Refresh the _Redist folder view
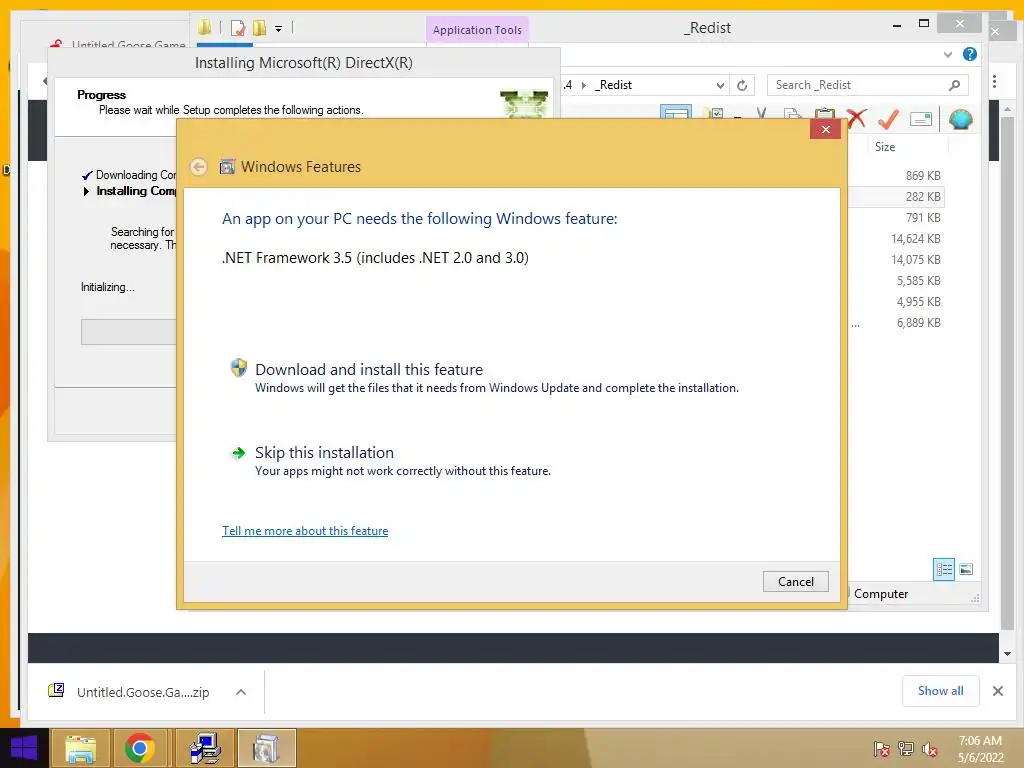The image size is (1024, 768). click(742, 85)
